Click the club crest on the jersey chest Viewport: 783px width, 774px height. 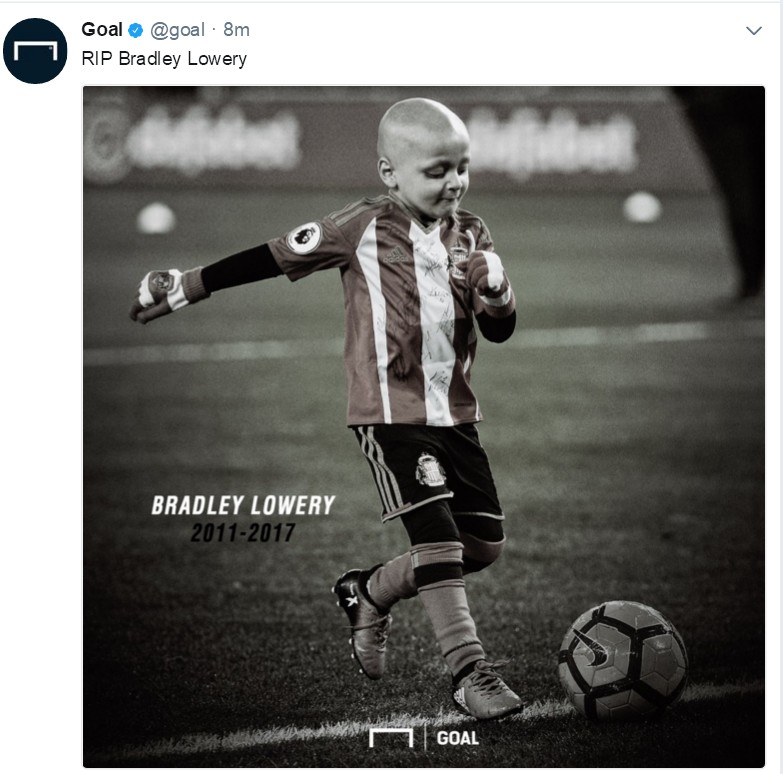[457, 261]
